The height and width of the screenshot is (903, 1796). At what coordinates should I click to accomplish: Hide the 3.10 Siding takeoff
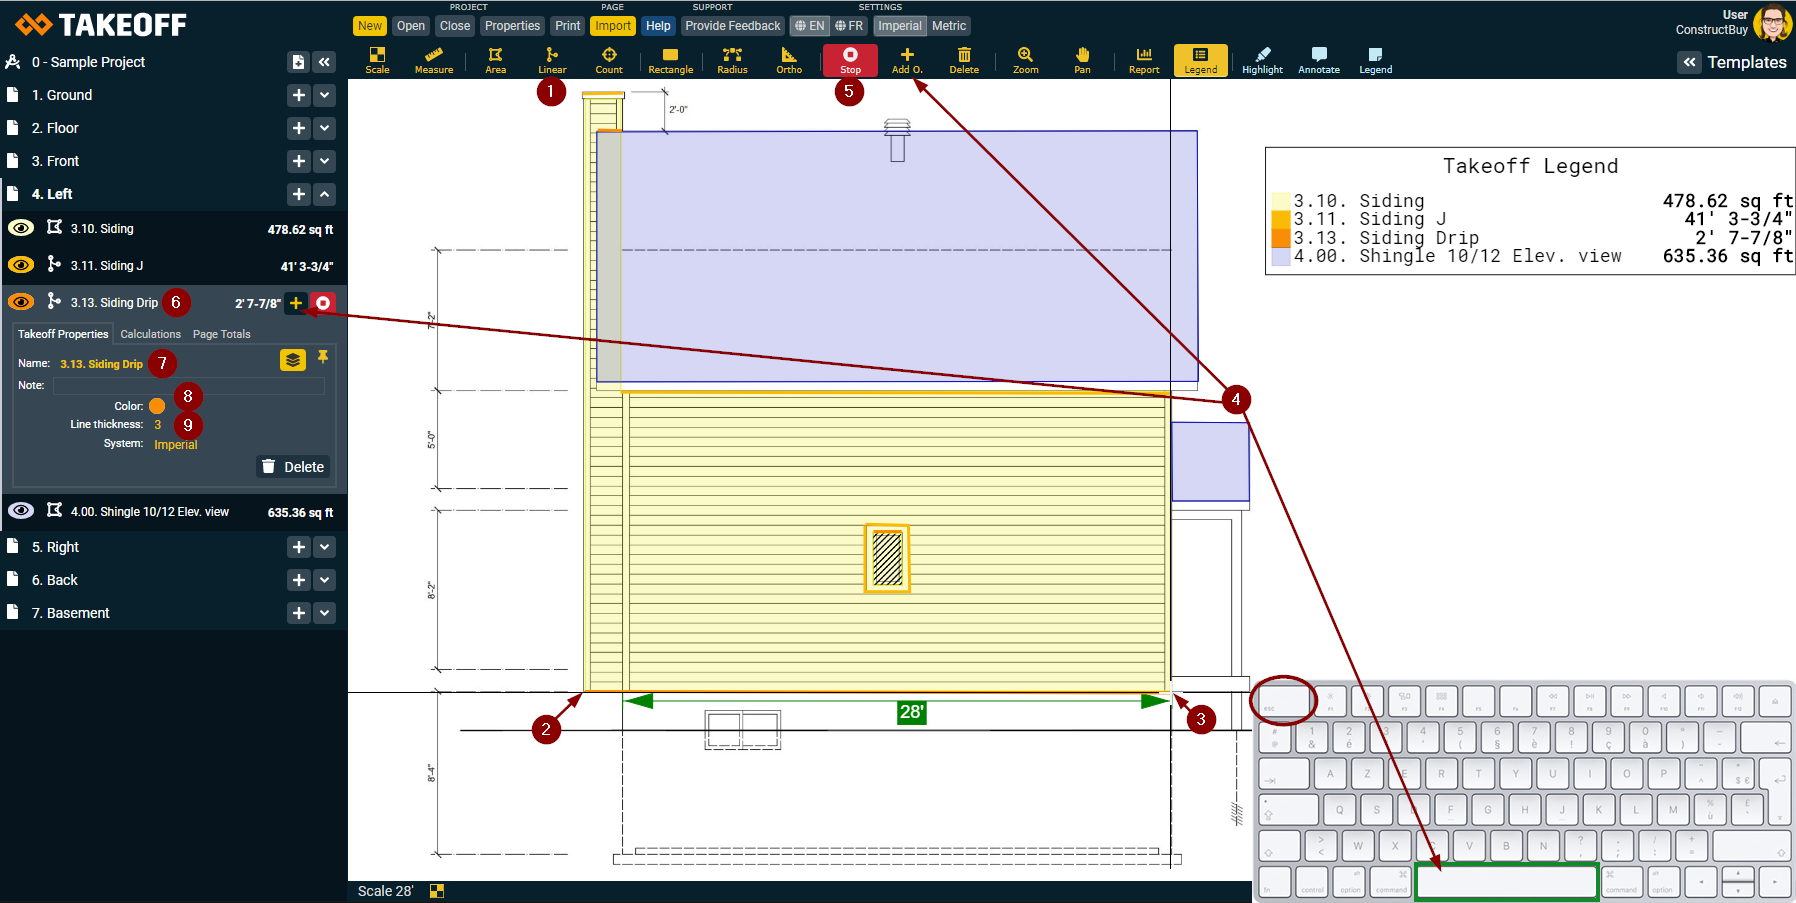(x=21, y=228)
